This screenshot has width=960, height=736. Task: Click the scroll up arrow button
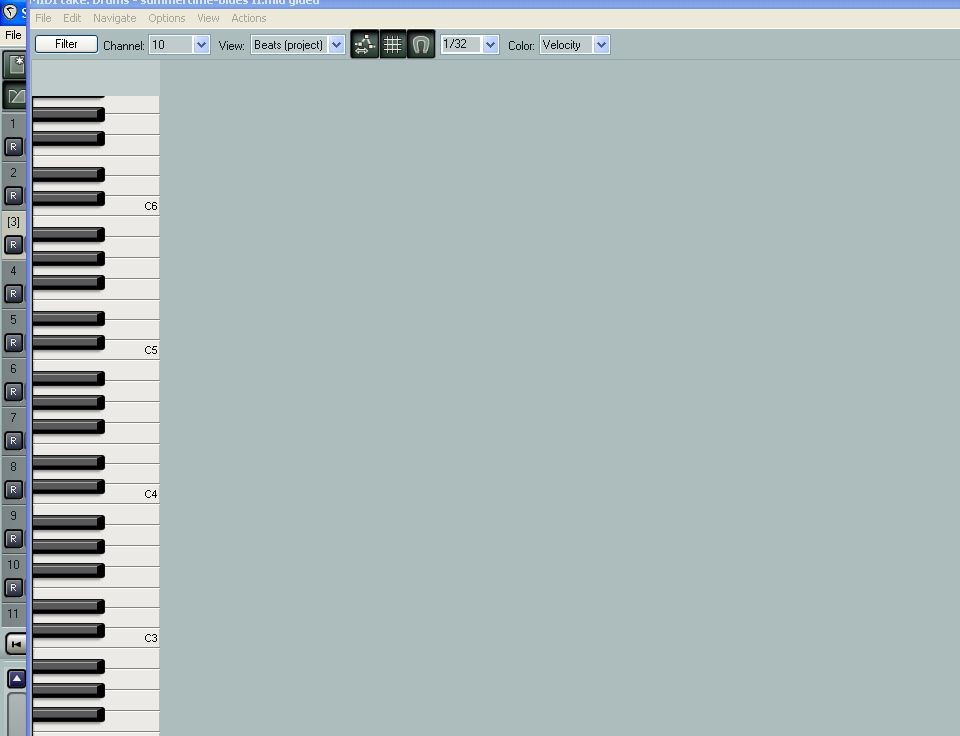tap(17, 679)
